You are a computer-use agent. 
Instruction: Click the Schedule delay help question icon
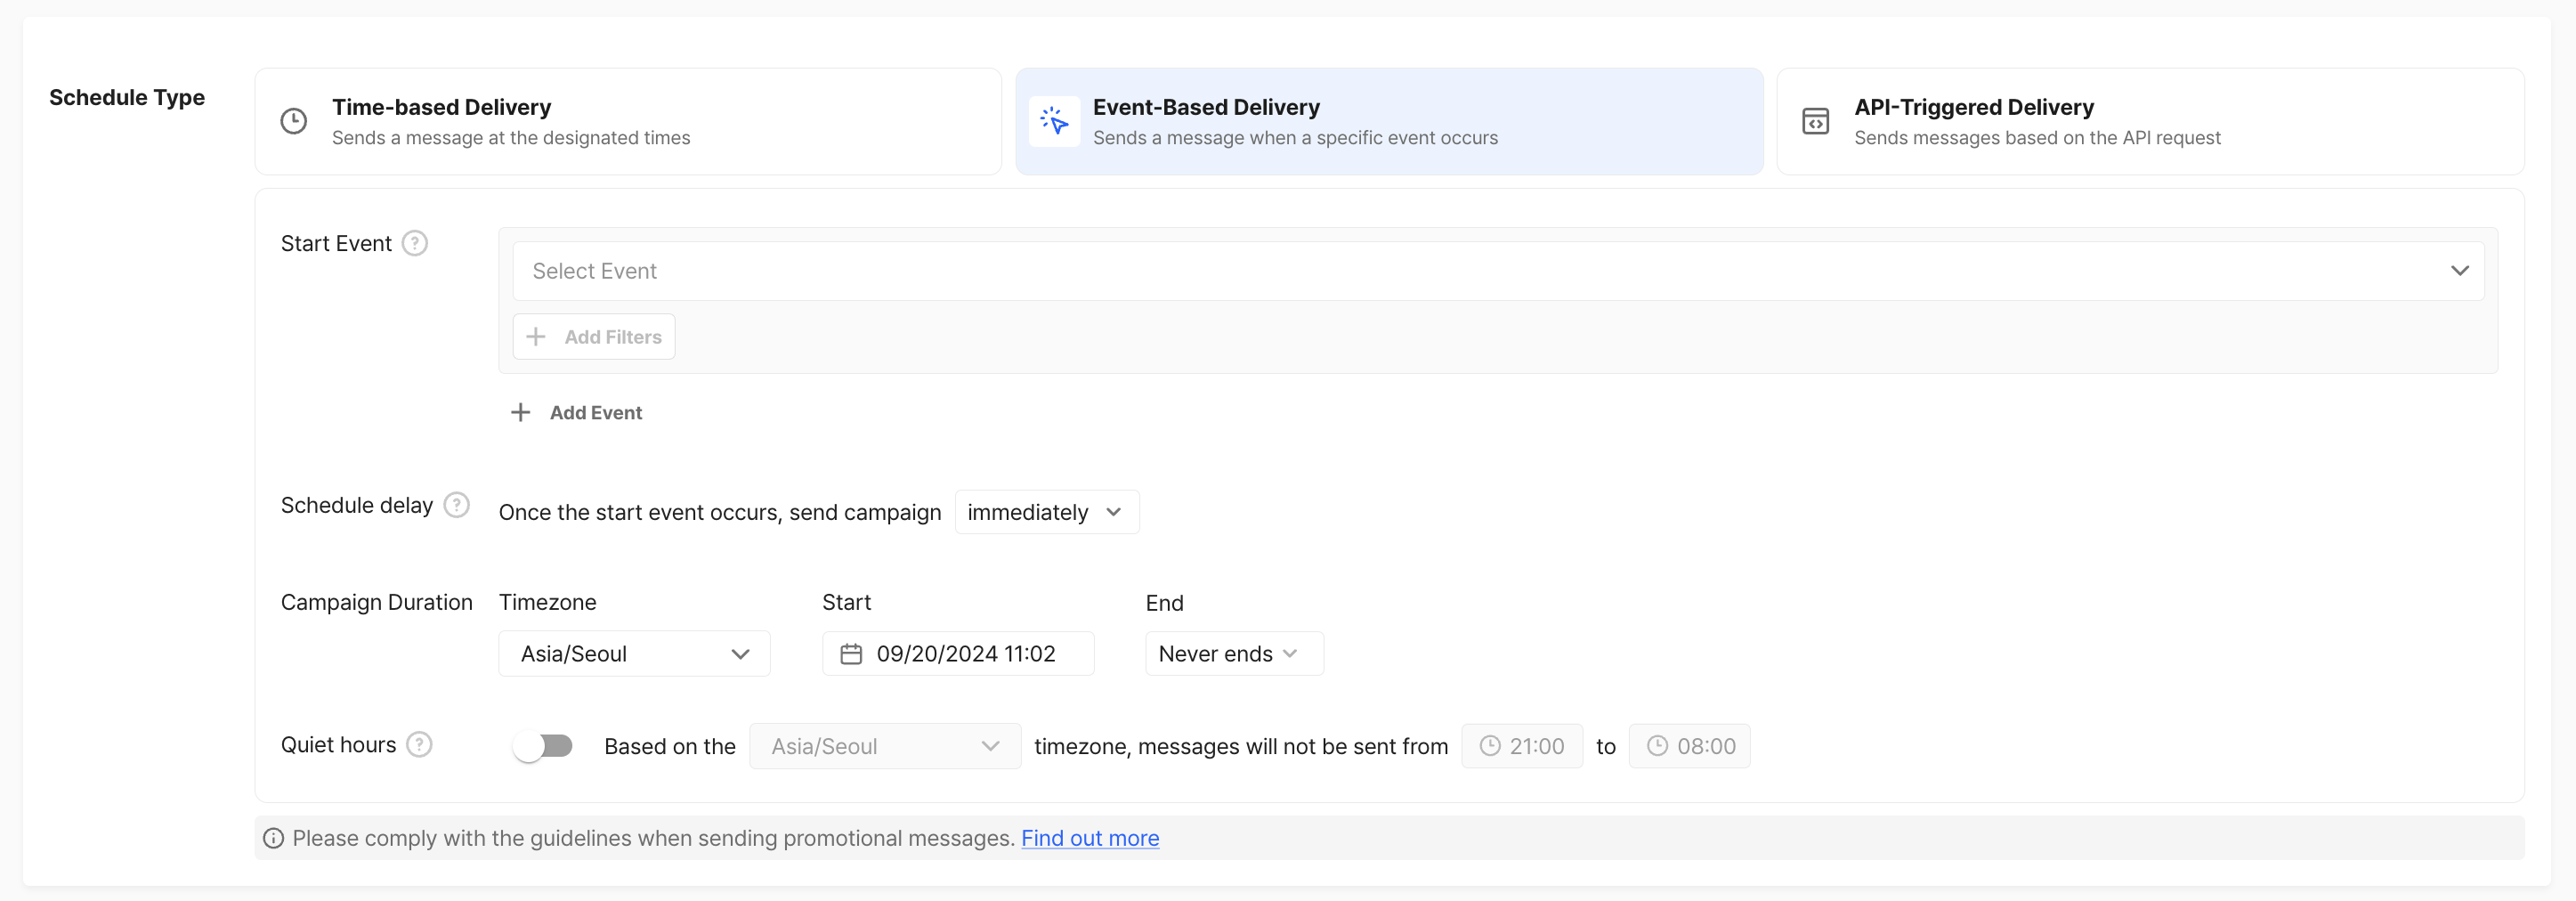pyautogui.click(x=456, y=505)
